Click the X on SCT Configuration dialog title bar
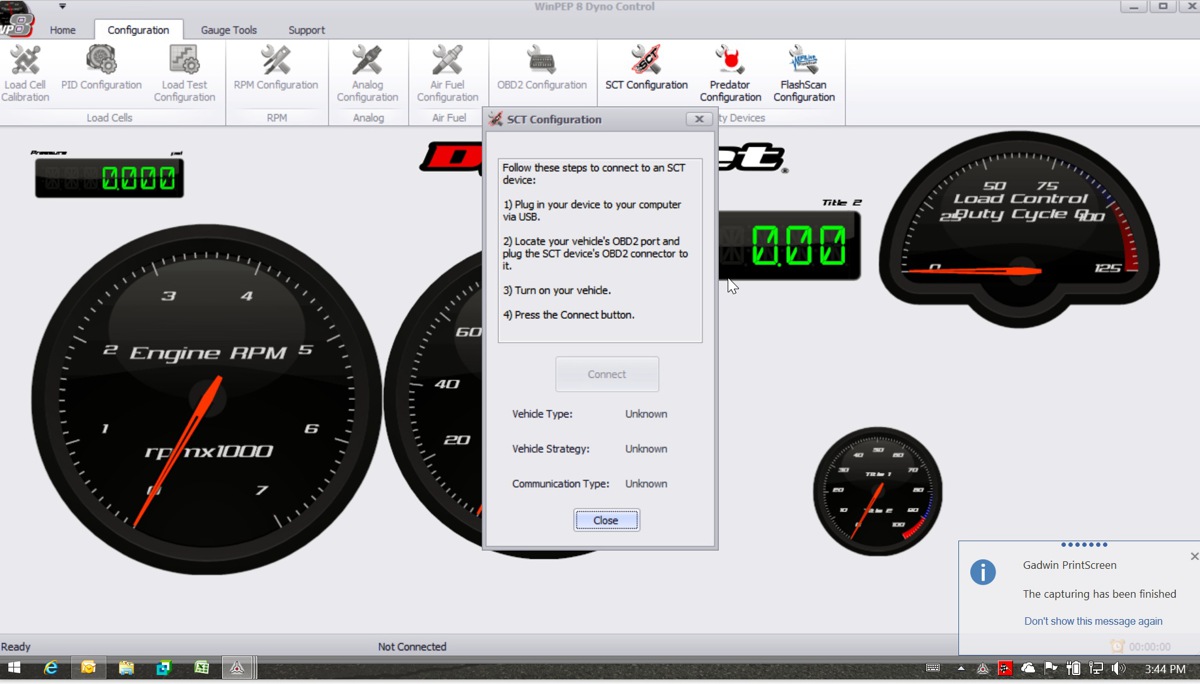The image size is (1200, 684). click(698, 119)
